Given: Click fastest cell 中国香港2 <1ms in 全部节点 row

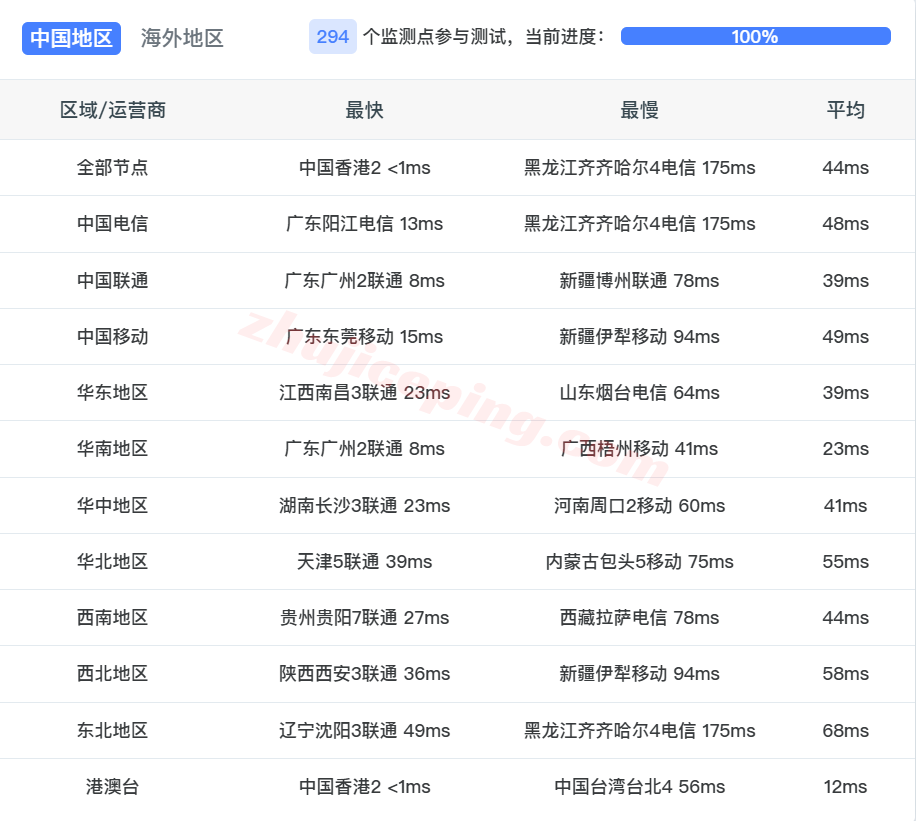Looking at the screenshot, I should 365,168.
